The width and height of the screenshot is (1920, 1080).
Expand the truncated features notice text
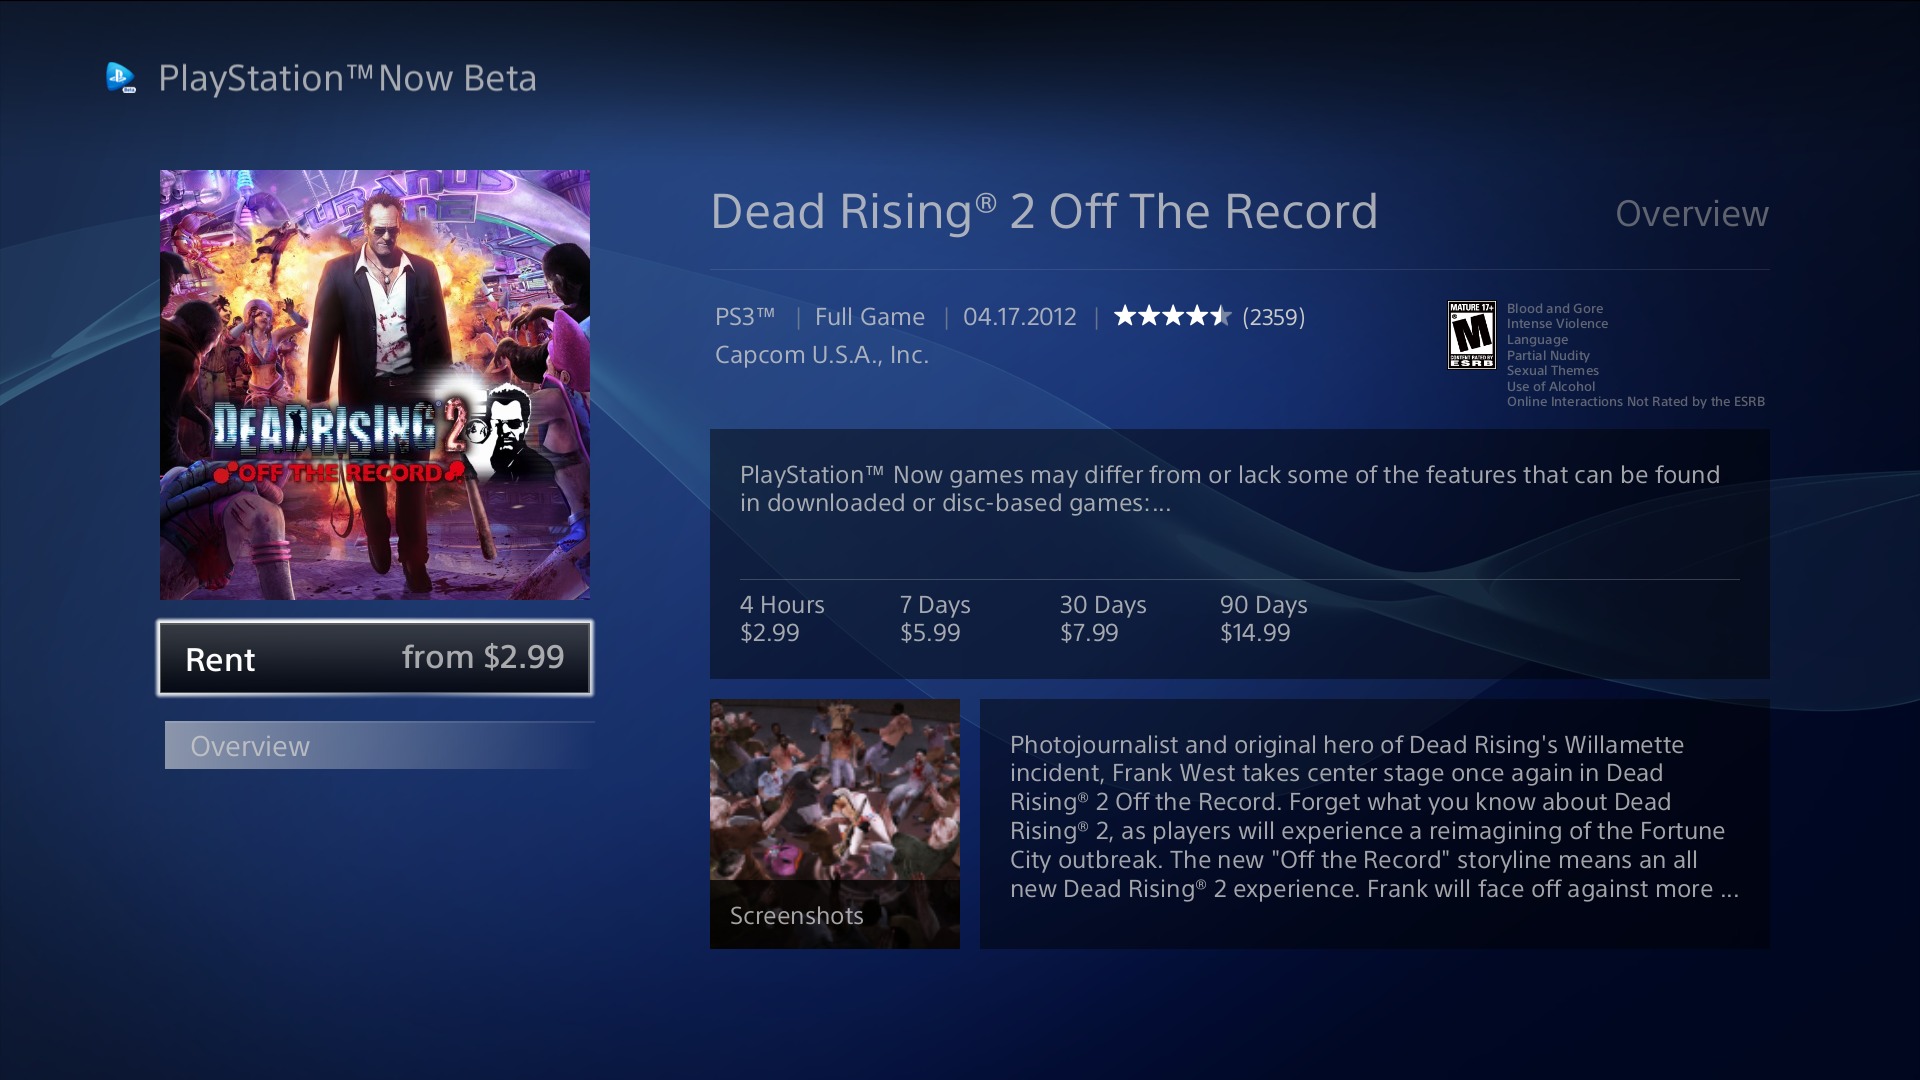tap(1228, 490)
